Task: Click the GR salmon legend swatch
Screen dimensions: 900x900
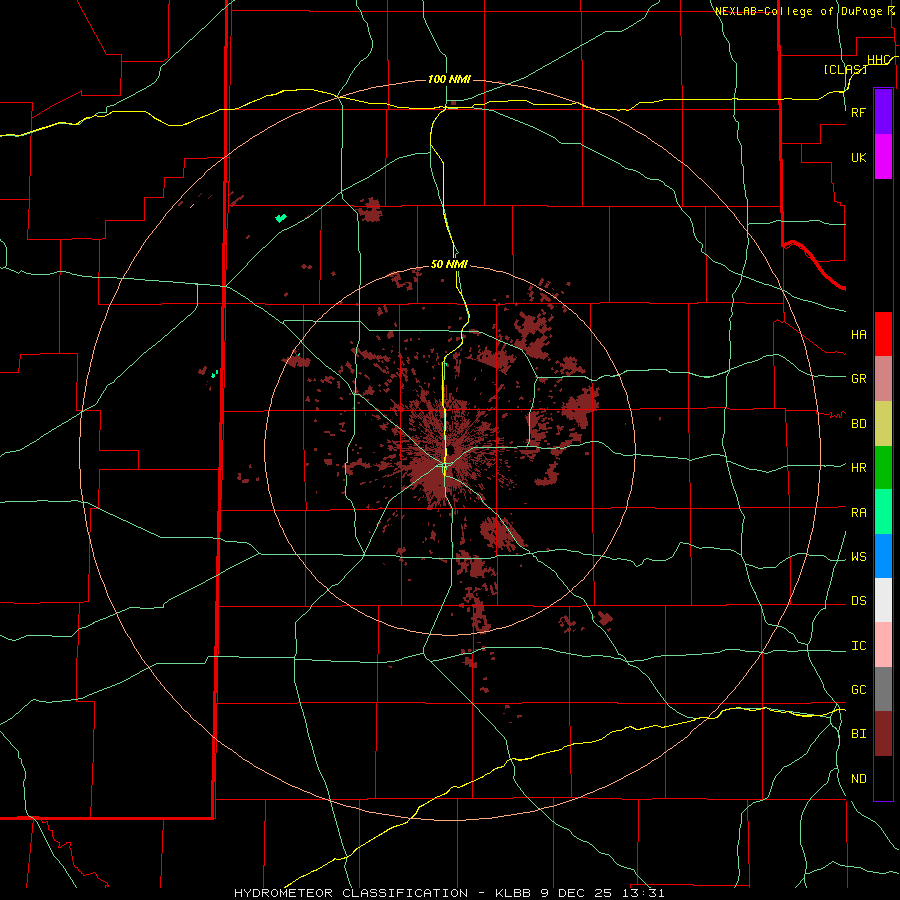Action: [883, 379]
